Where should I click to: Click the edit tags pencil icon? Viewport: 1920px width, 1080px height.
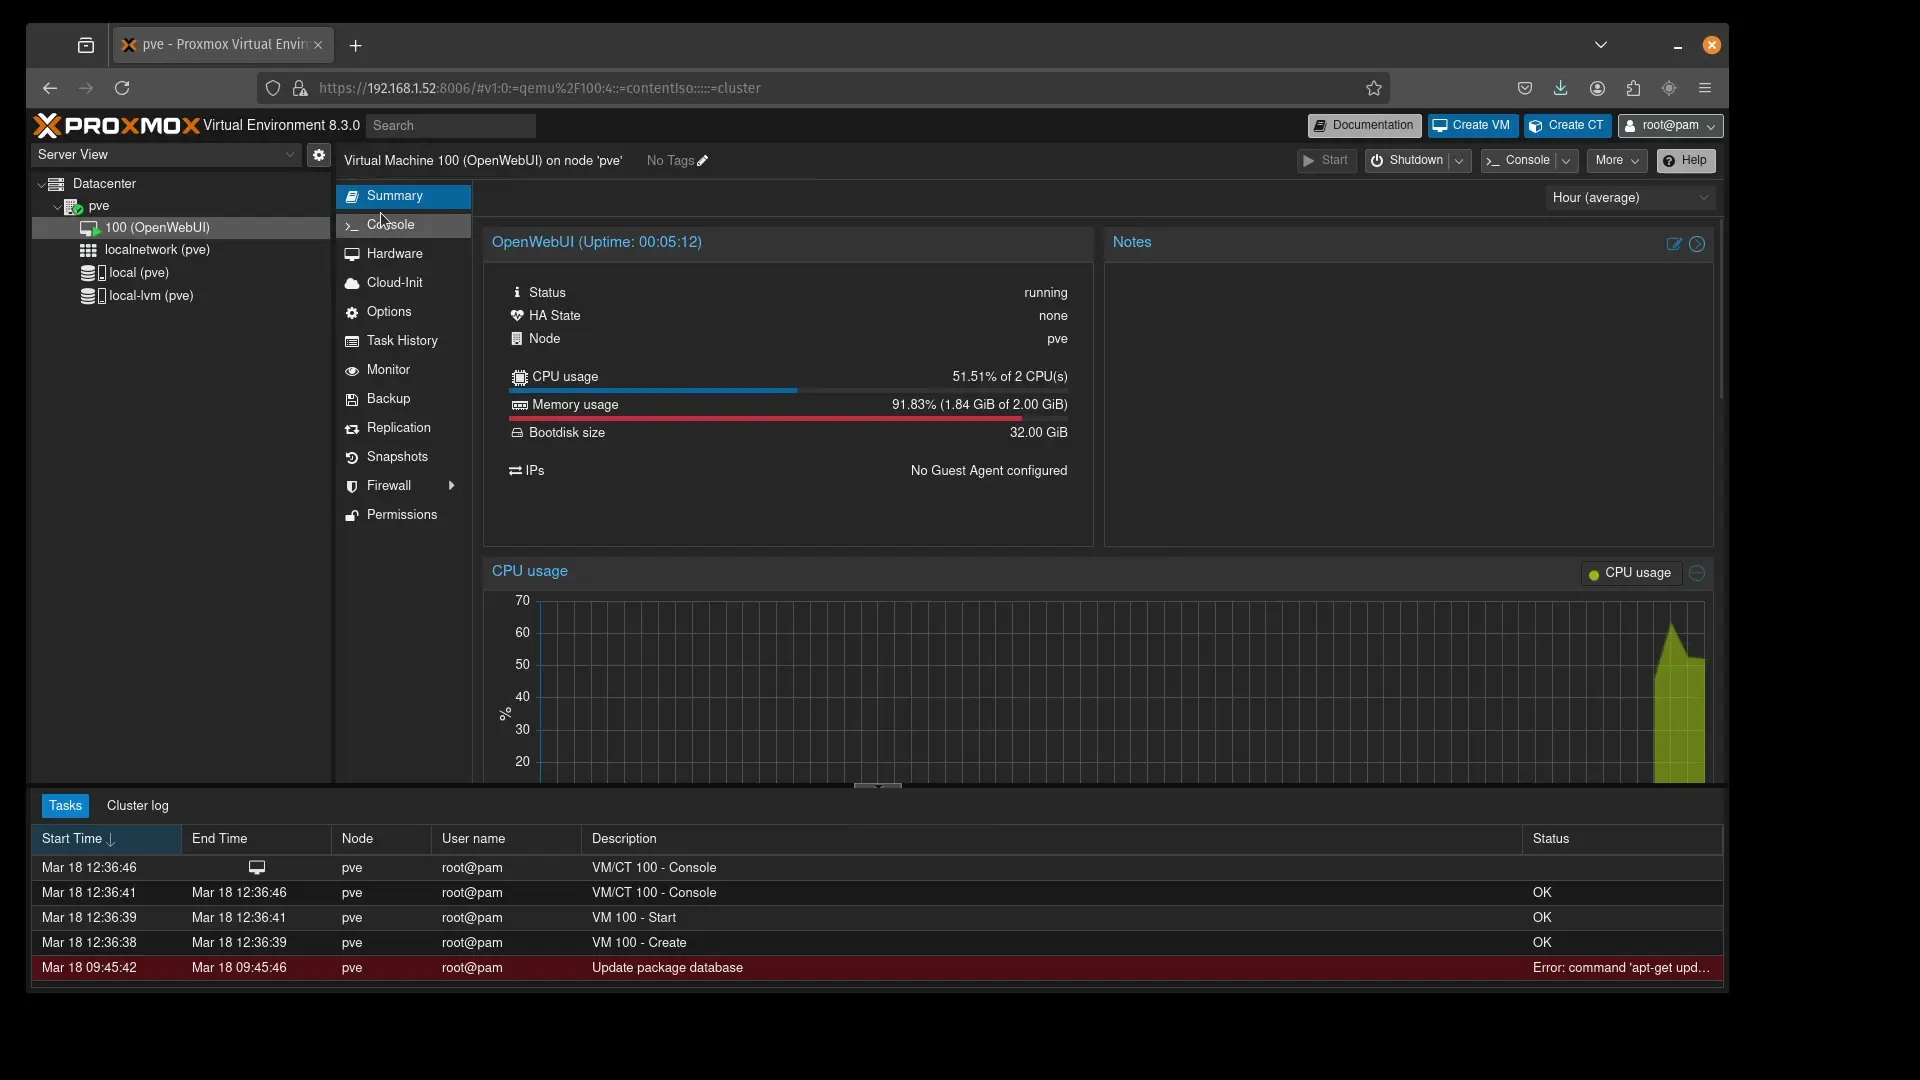click(x=703, y=161)
